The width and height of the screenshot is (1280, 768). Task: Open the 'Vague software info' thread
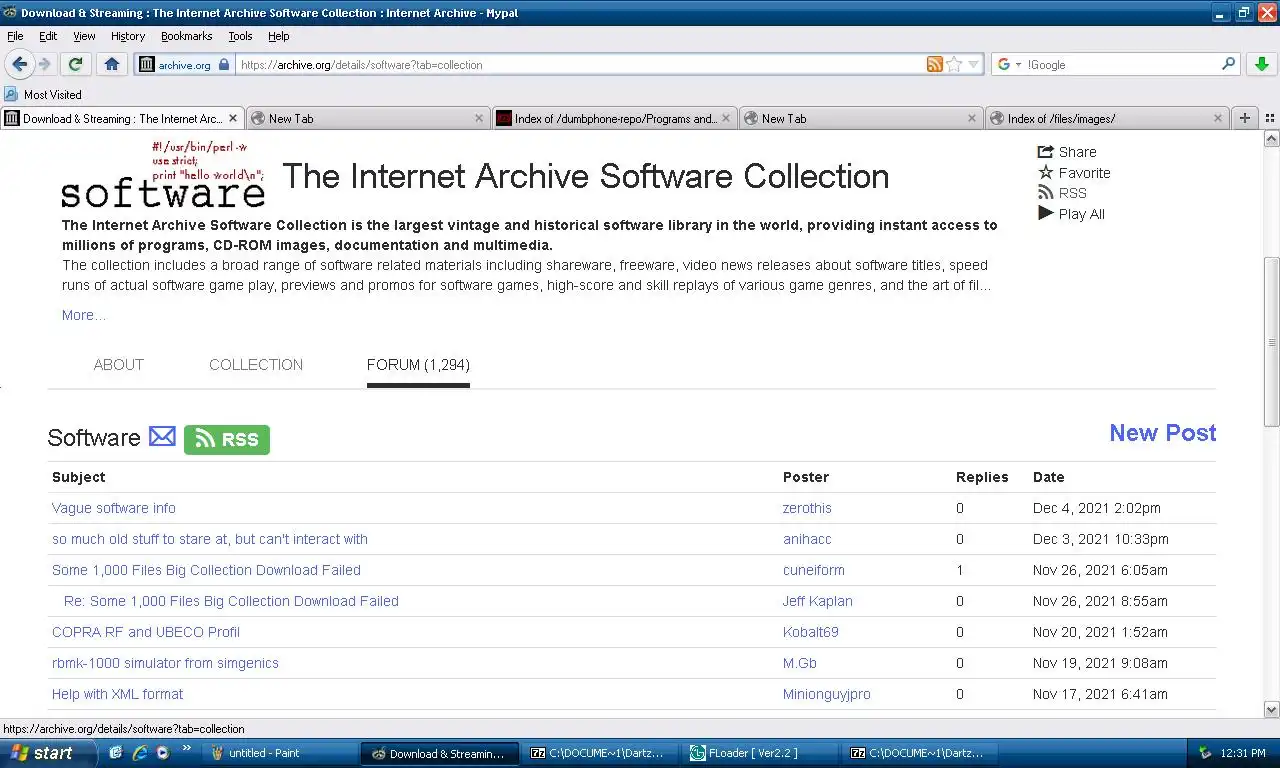point(114,508)
